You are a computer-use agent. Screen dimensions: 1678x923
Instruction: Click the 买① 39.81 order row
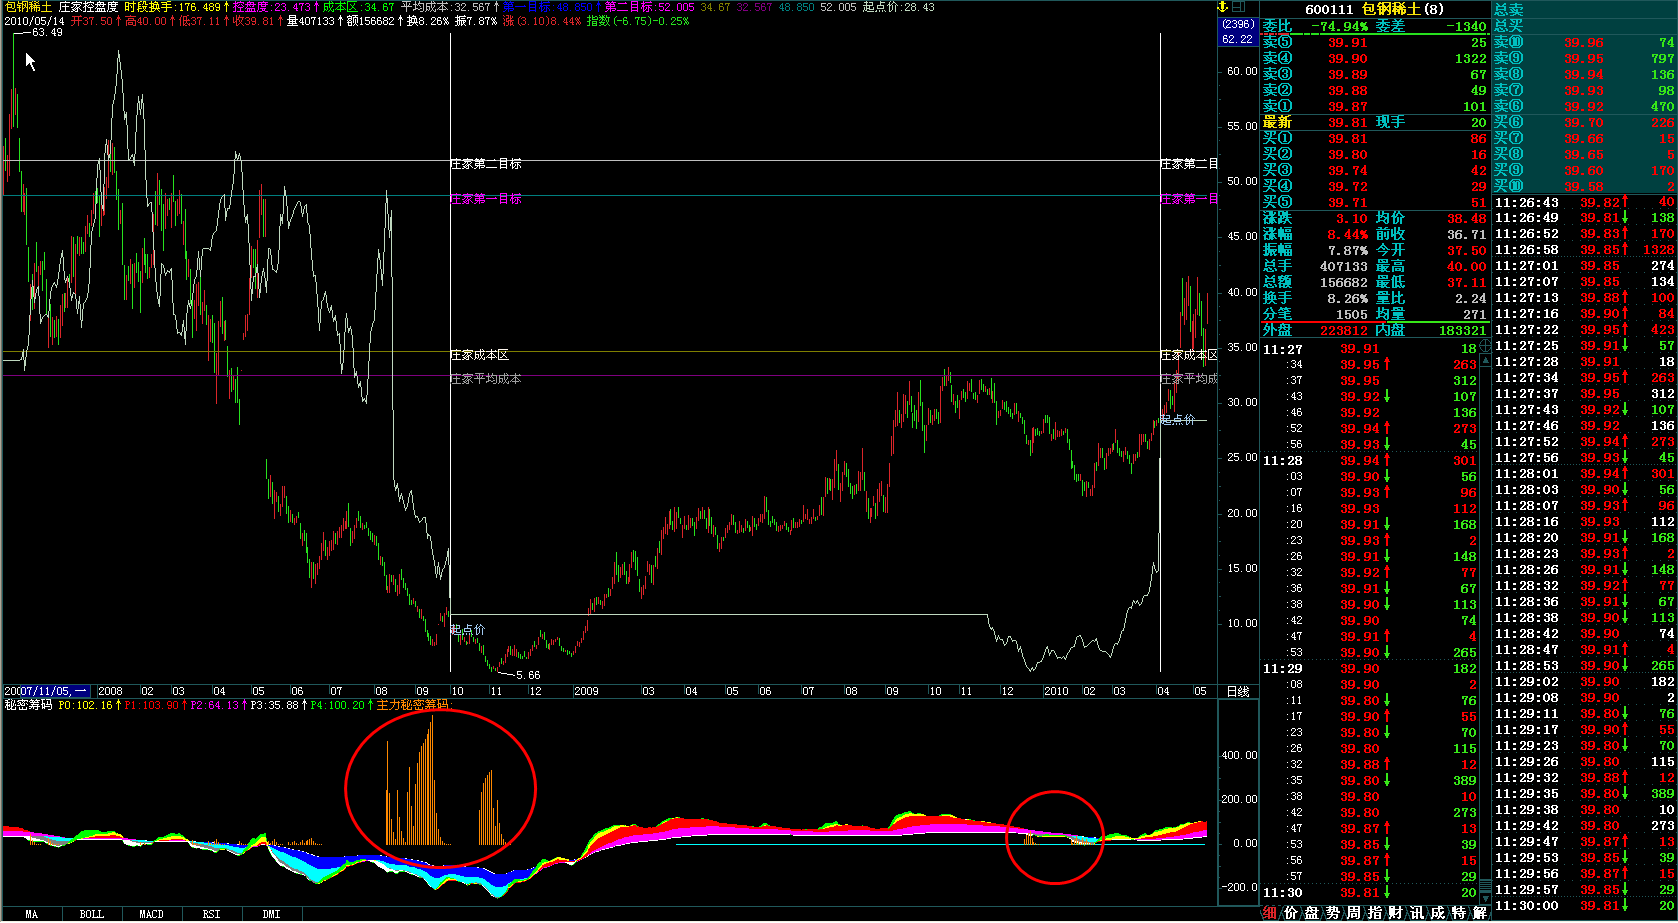click(x=1375, y=139)
